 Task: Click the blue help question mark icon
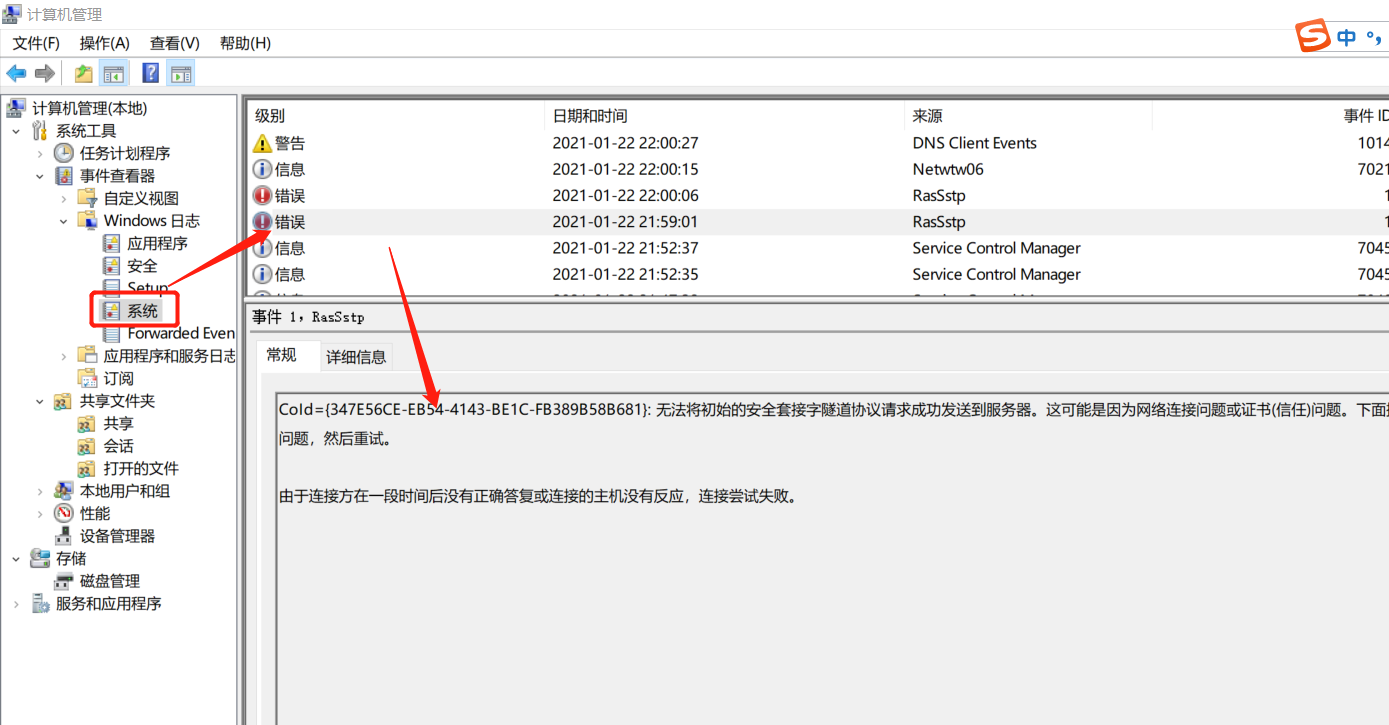click(151, 74)
